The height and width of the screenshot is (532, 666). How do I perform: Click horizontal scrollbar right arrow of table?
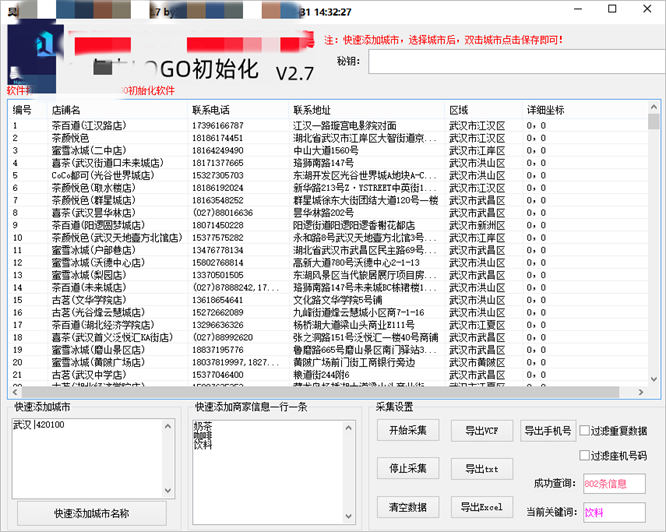(x=641, y=392)
